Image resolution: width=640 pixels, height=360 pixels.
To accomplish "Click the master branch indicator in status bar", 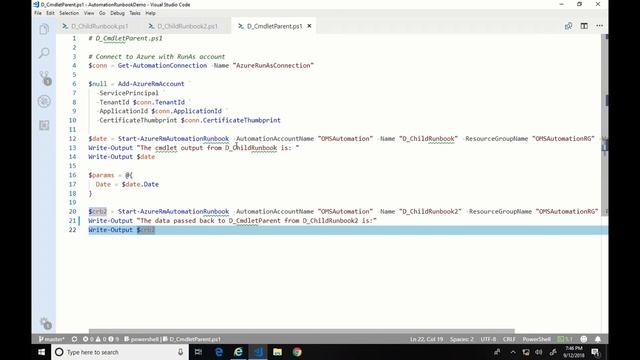I will (51, 339).
